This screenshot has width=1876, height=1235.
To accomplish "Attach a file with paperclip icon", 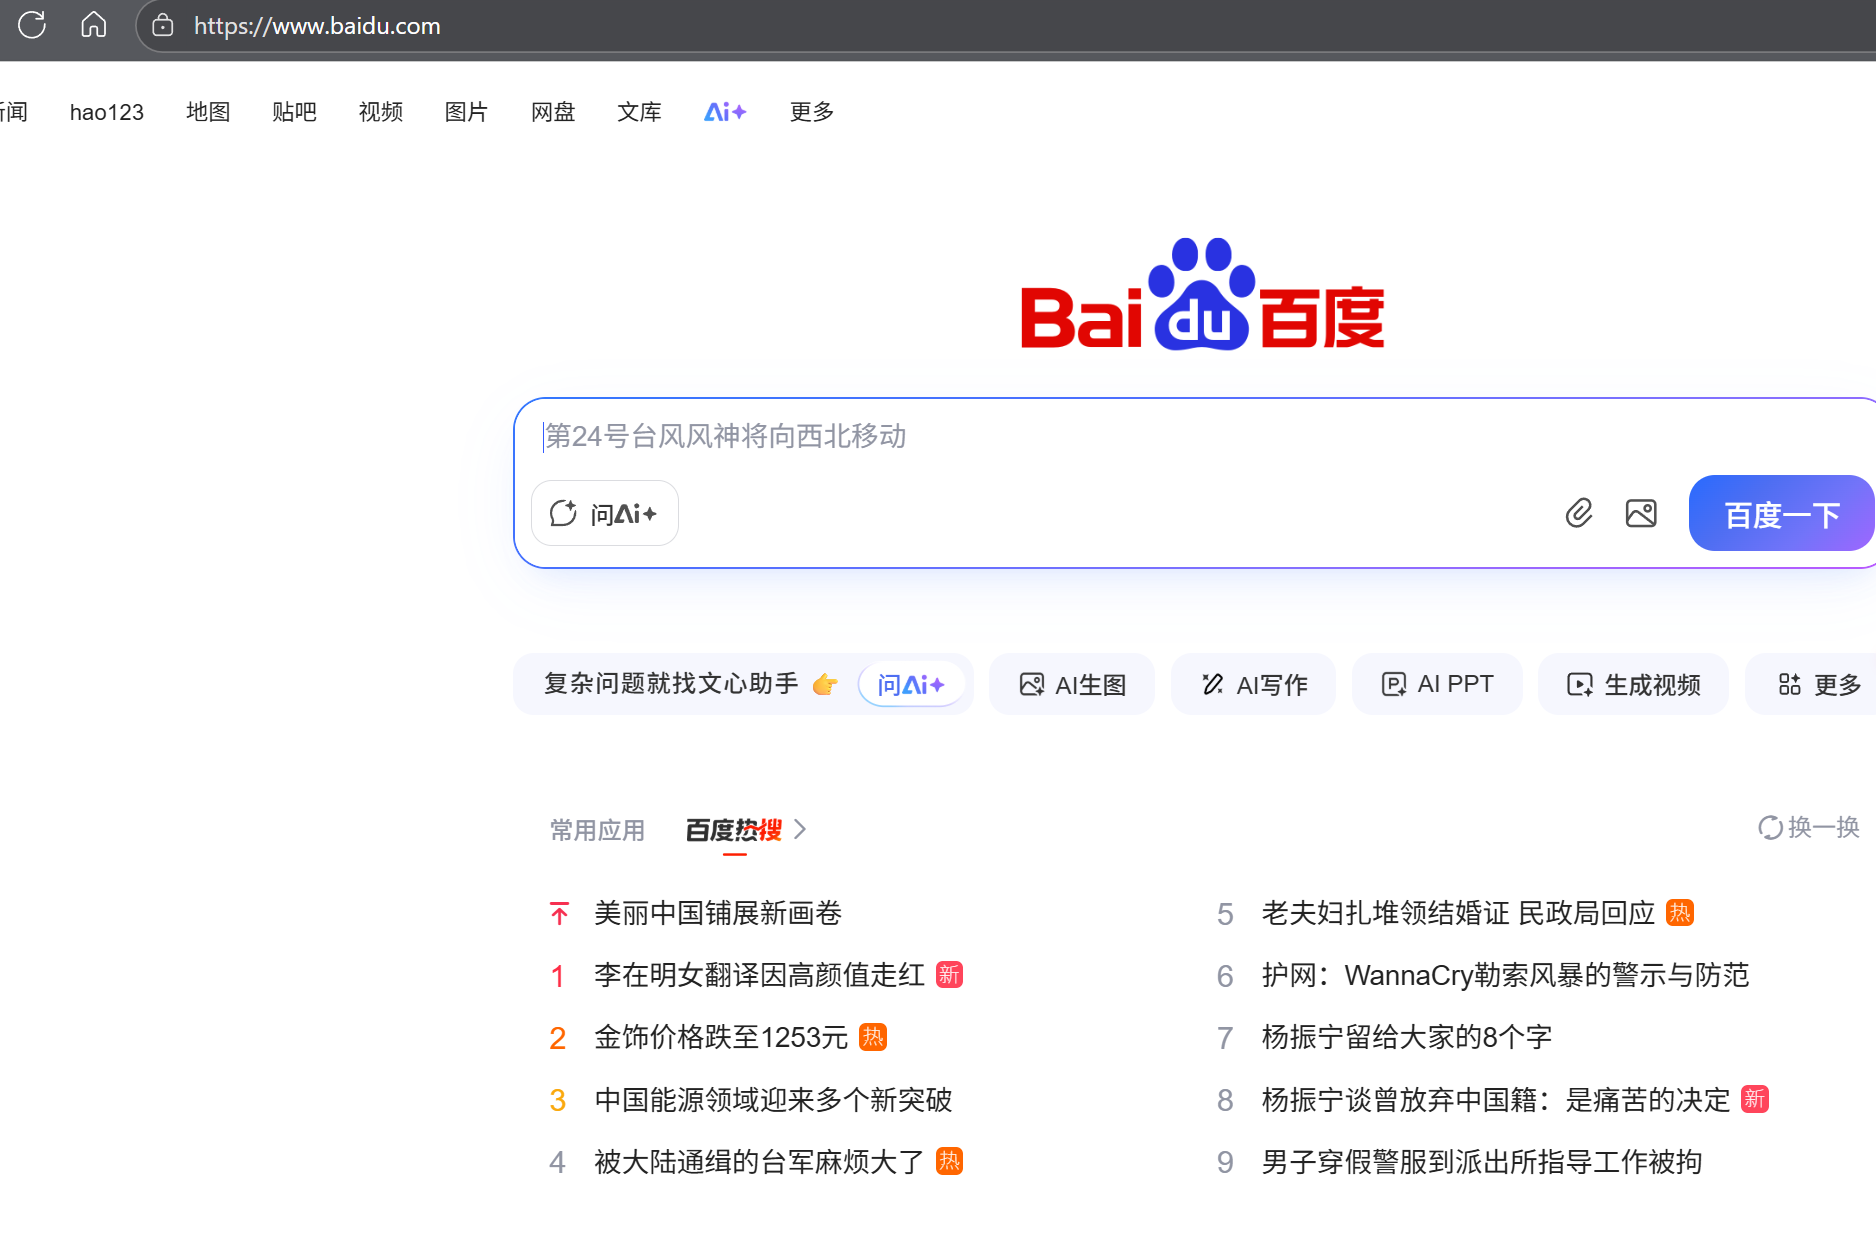I will [x=1579, y=513].
